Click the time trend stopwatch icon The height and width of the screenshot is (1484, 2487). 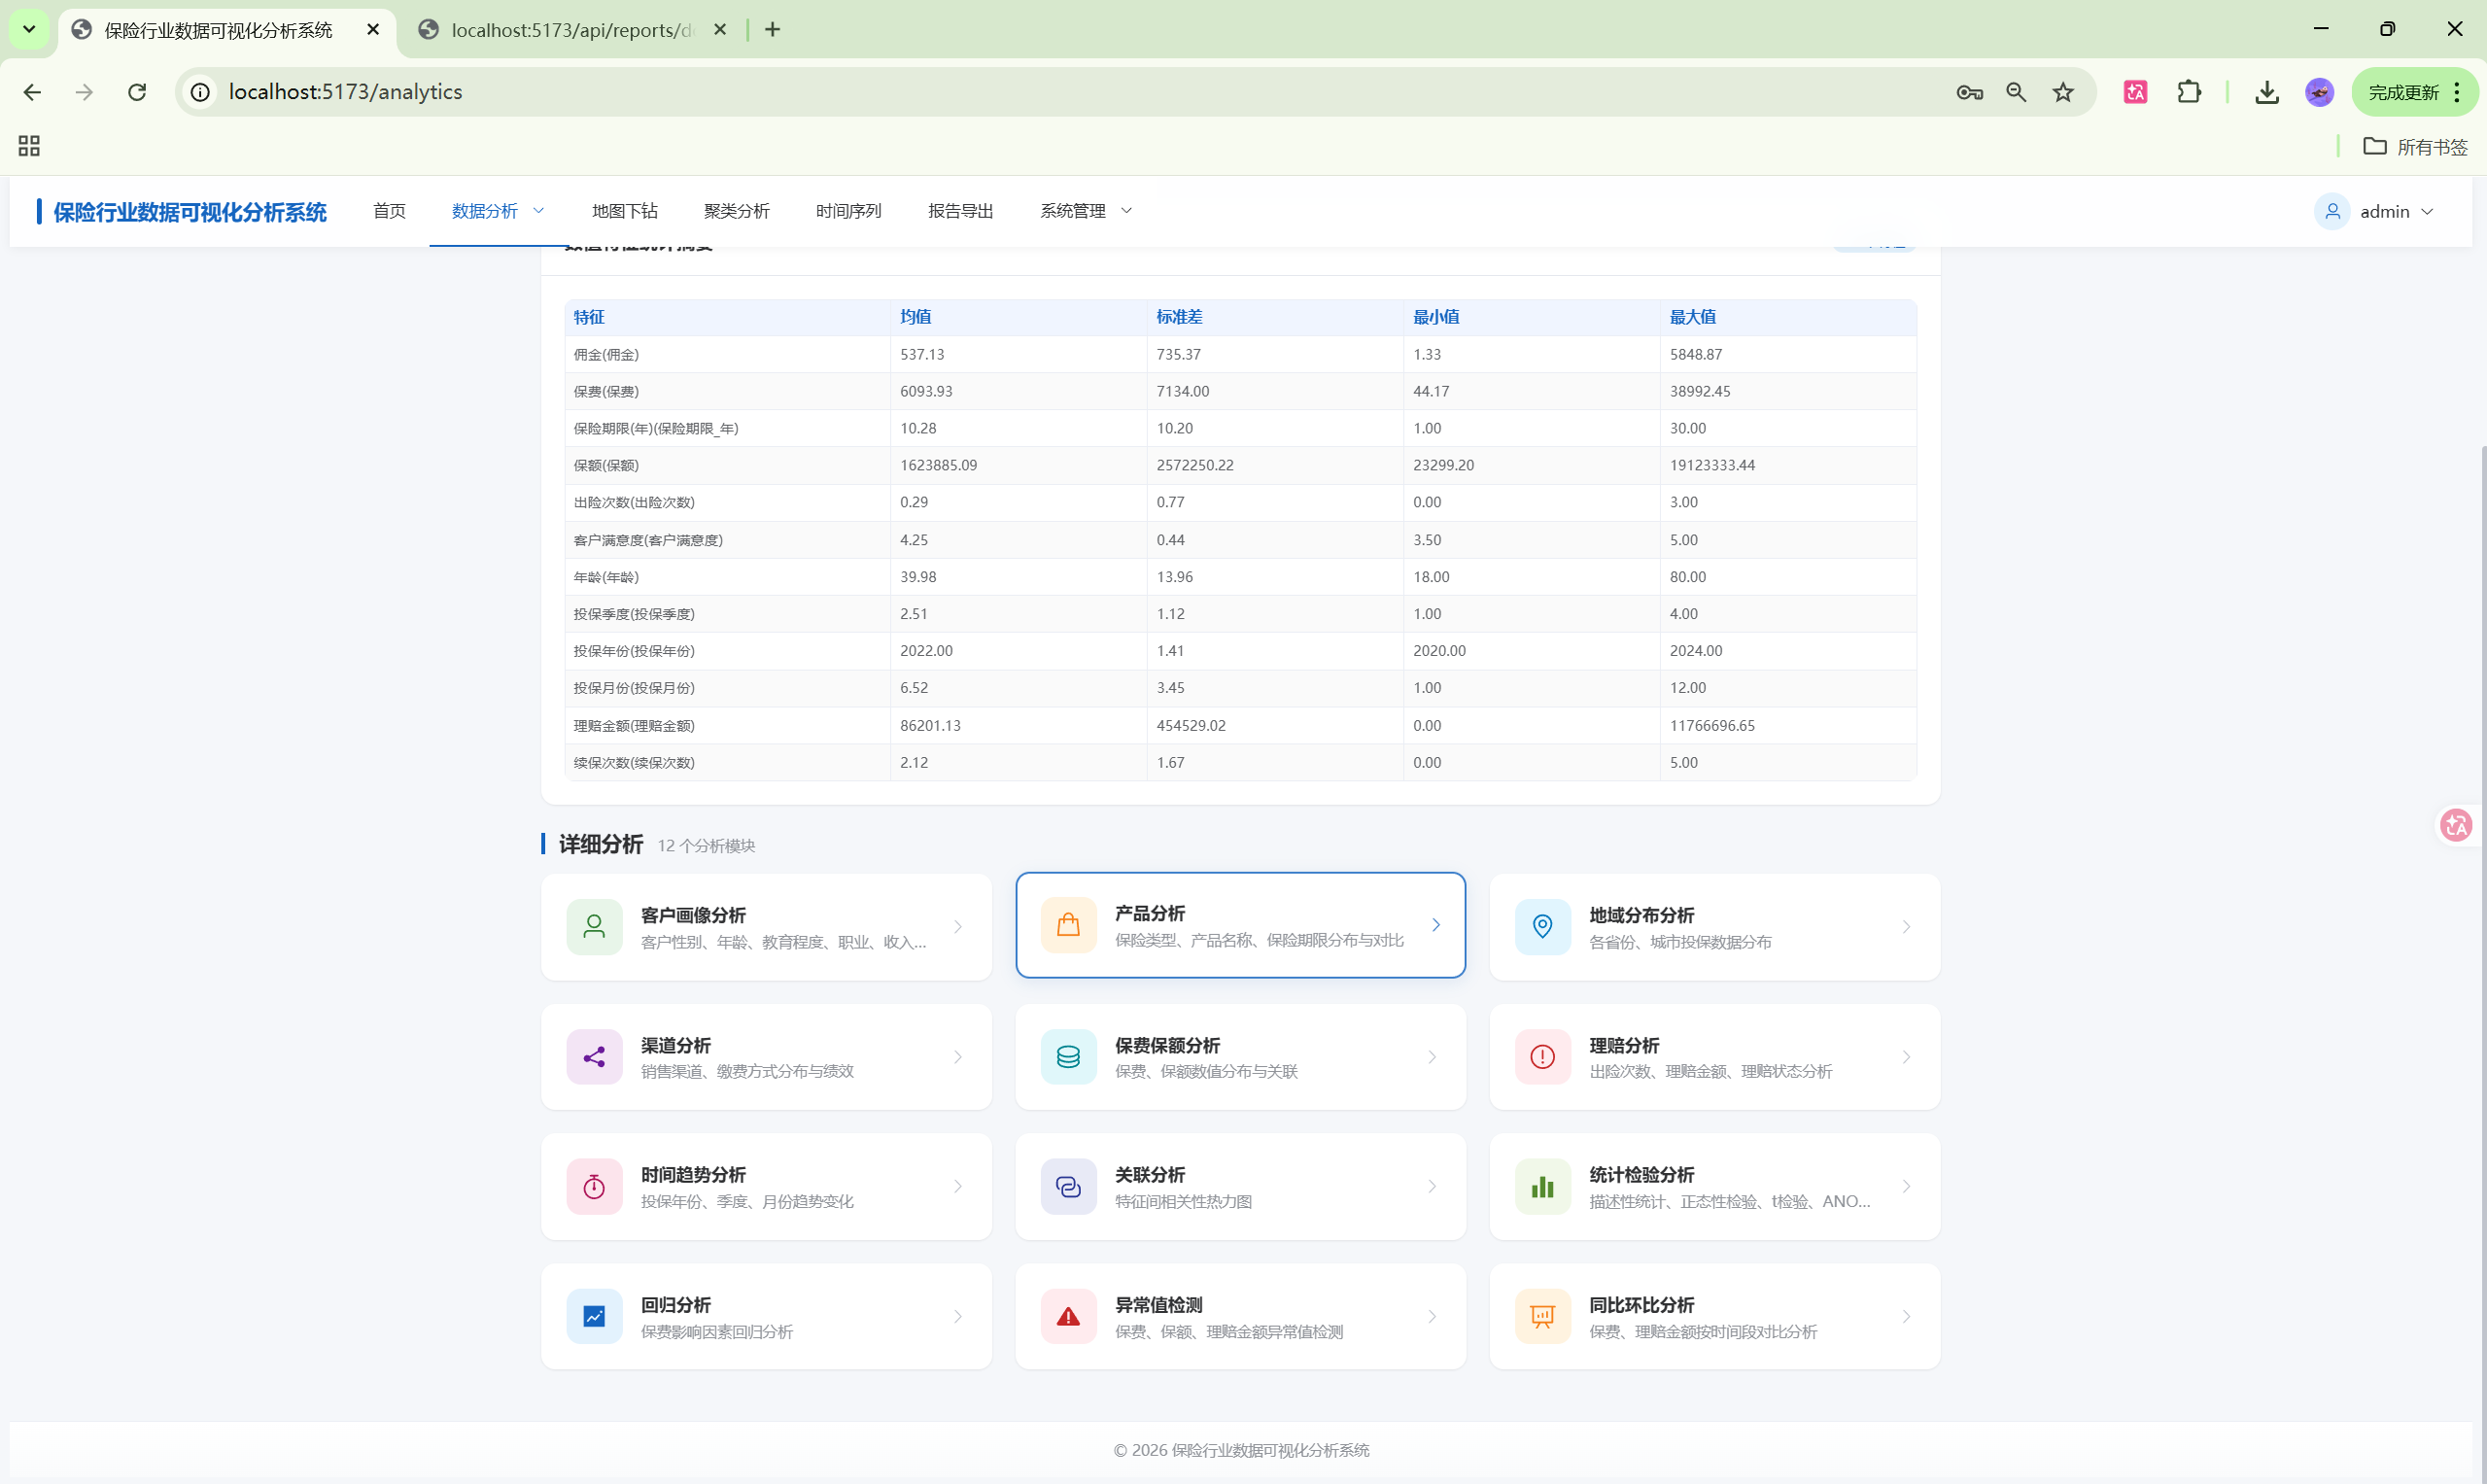[594, 1187]
